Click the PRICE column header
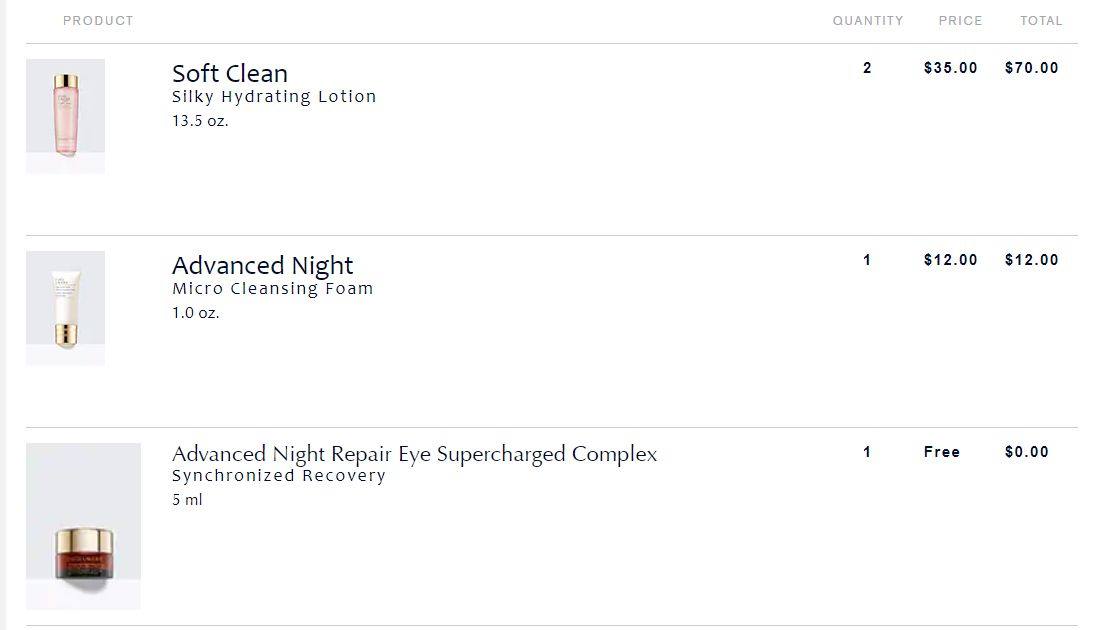The height and width of the screenshot is (630, 1100). click(960, 21)
